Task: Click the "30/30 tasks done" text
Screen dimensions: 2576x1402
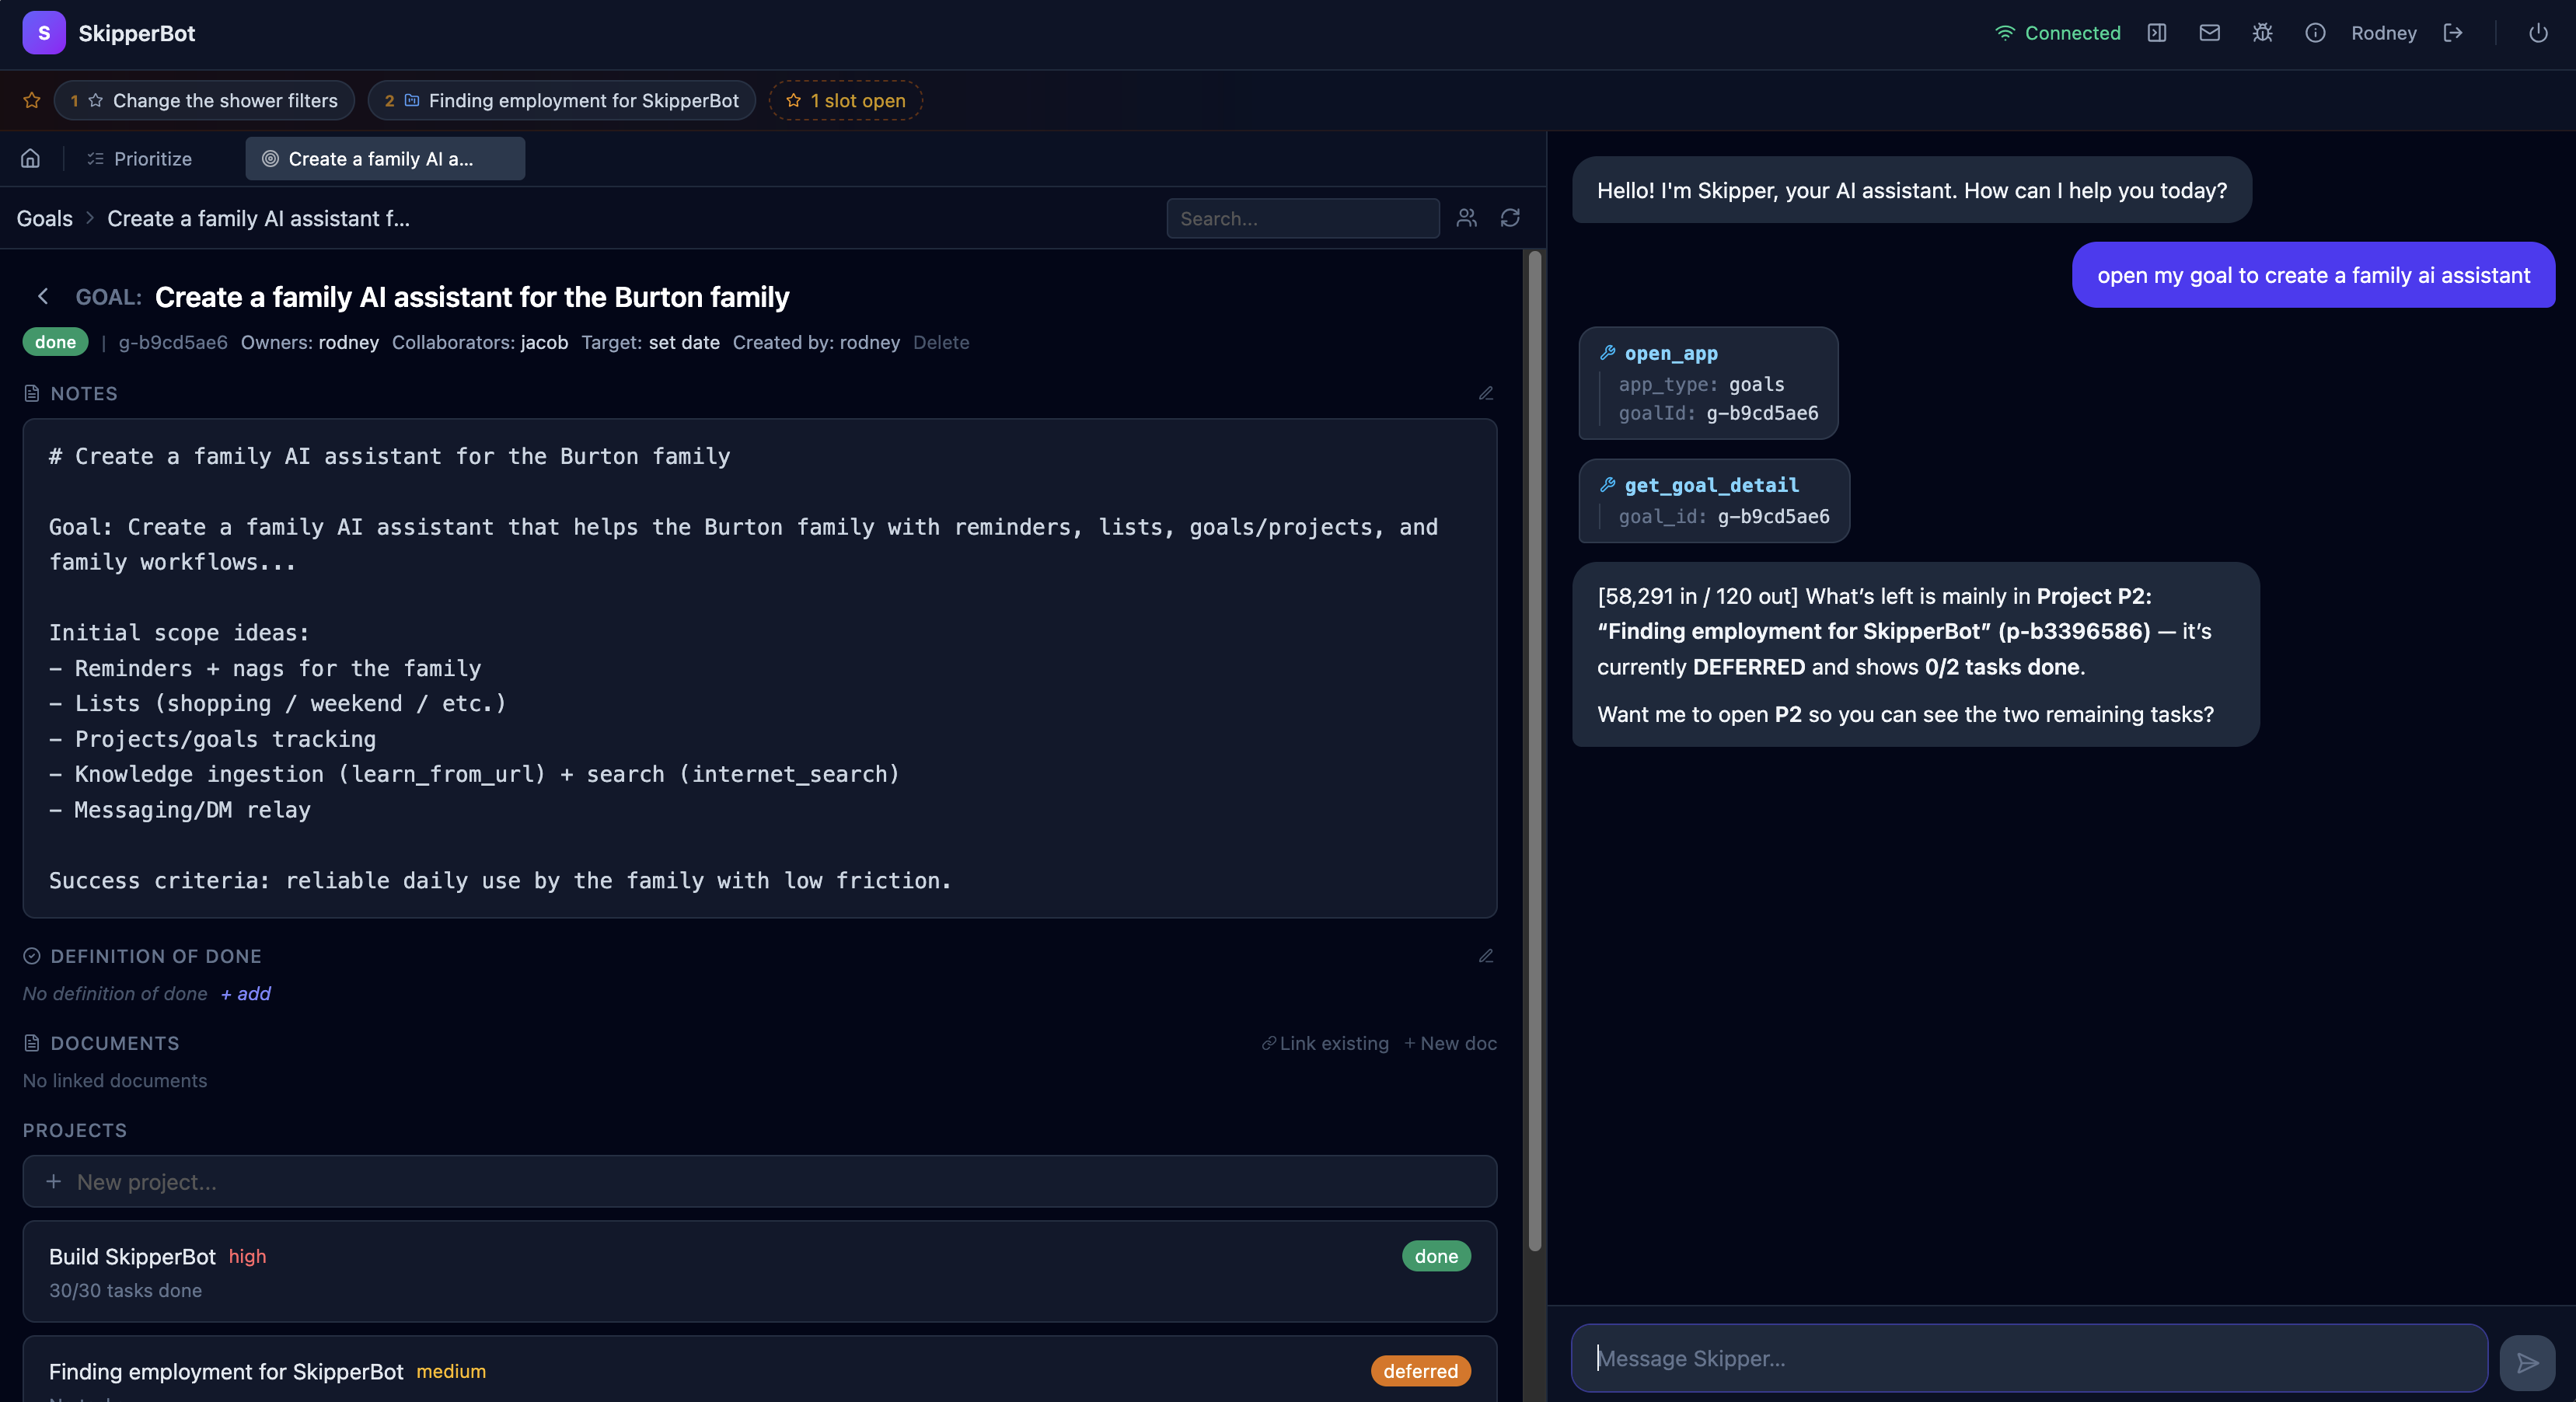Action: 125,1290
